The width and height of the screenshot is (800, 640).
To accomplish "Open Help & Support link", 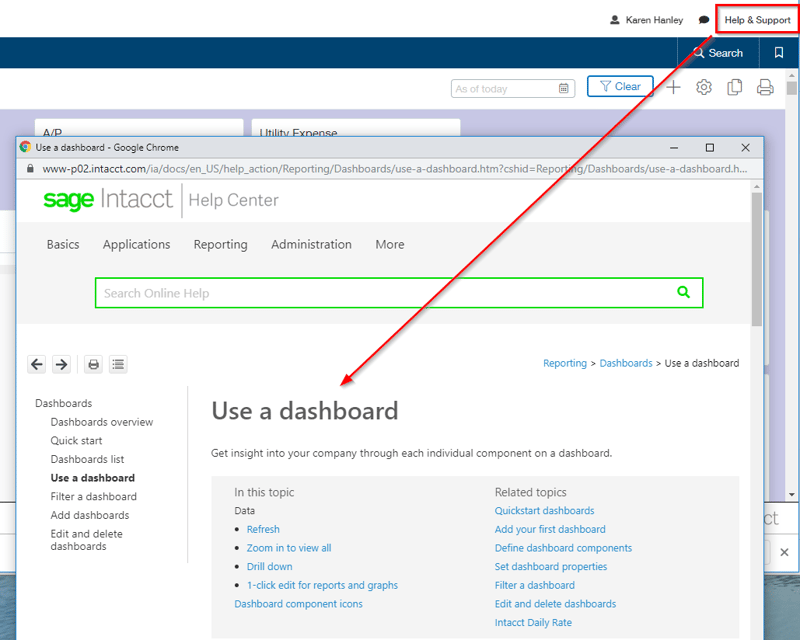I will pyautogui.click(x=757, y=20).
